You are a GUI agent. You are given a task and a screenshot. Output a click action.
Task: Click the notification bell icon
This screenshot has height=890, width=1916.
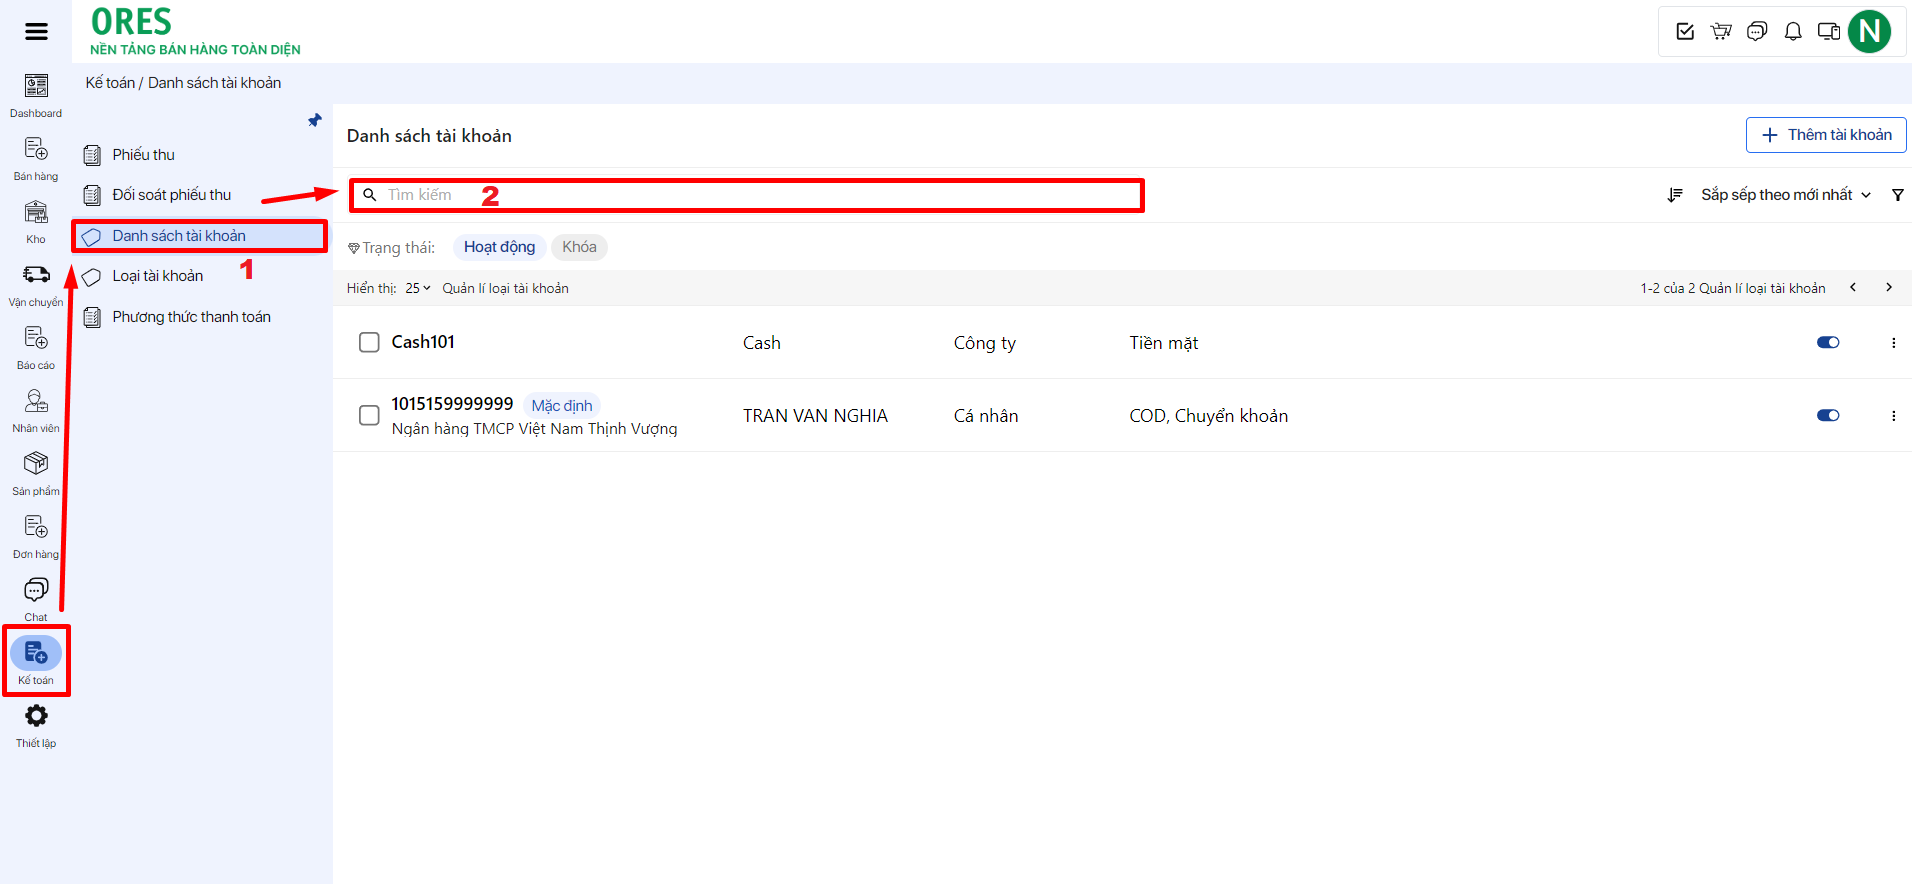[1793, 32]
